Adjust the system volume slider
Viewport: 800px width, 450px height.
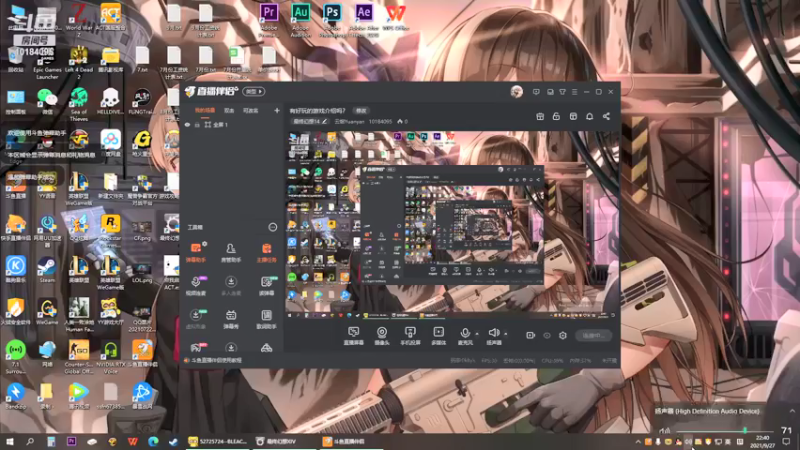(726, 431)
